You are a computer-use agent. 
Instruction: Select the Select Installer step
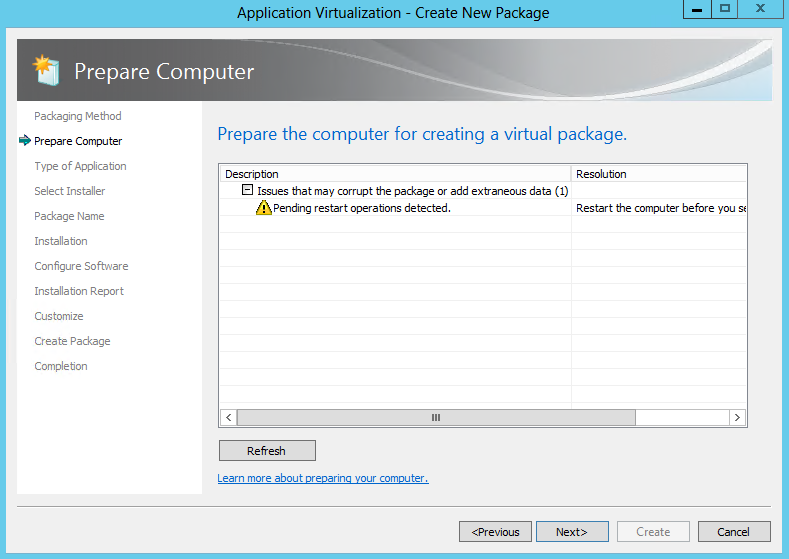(69, 191)
